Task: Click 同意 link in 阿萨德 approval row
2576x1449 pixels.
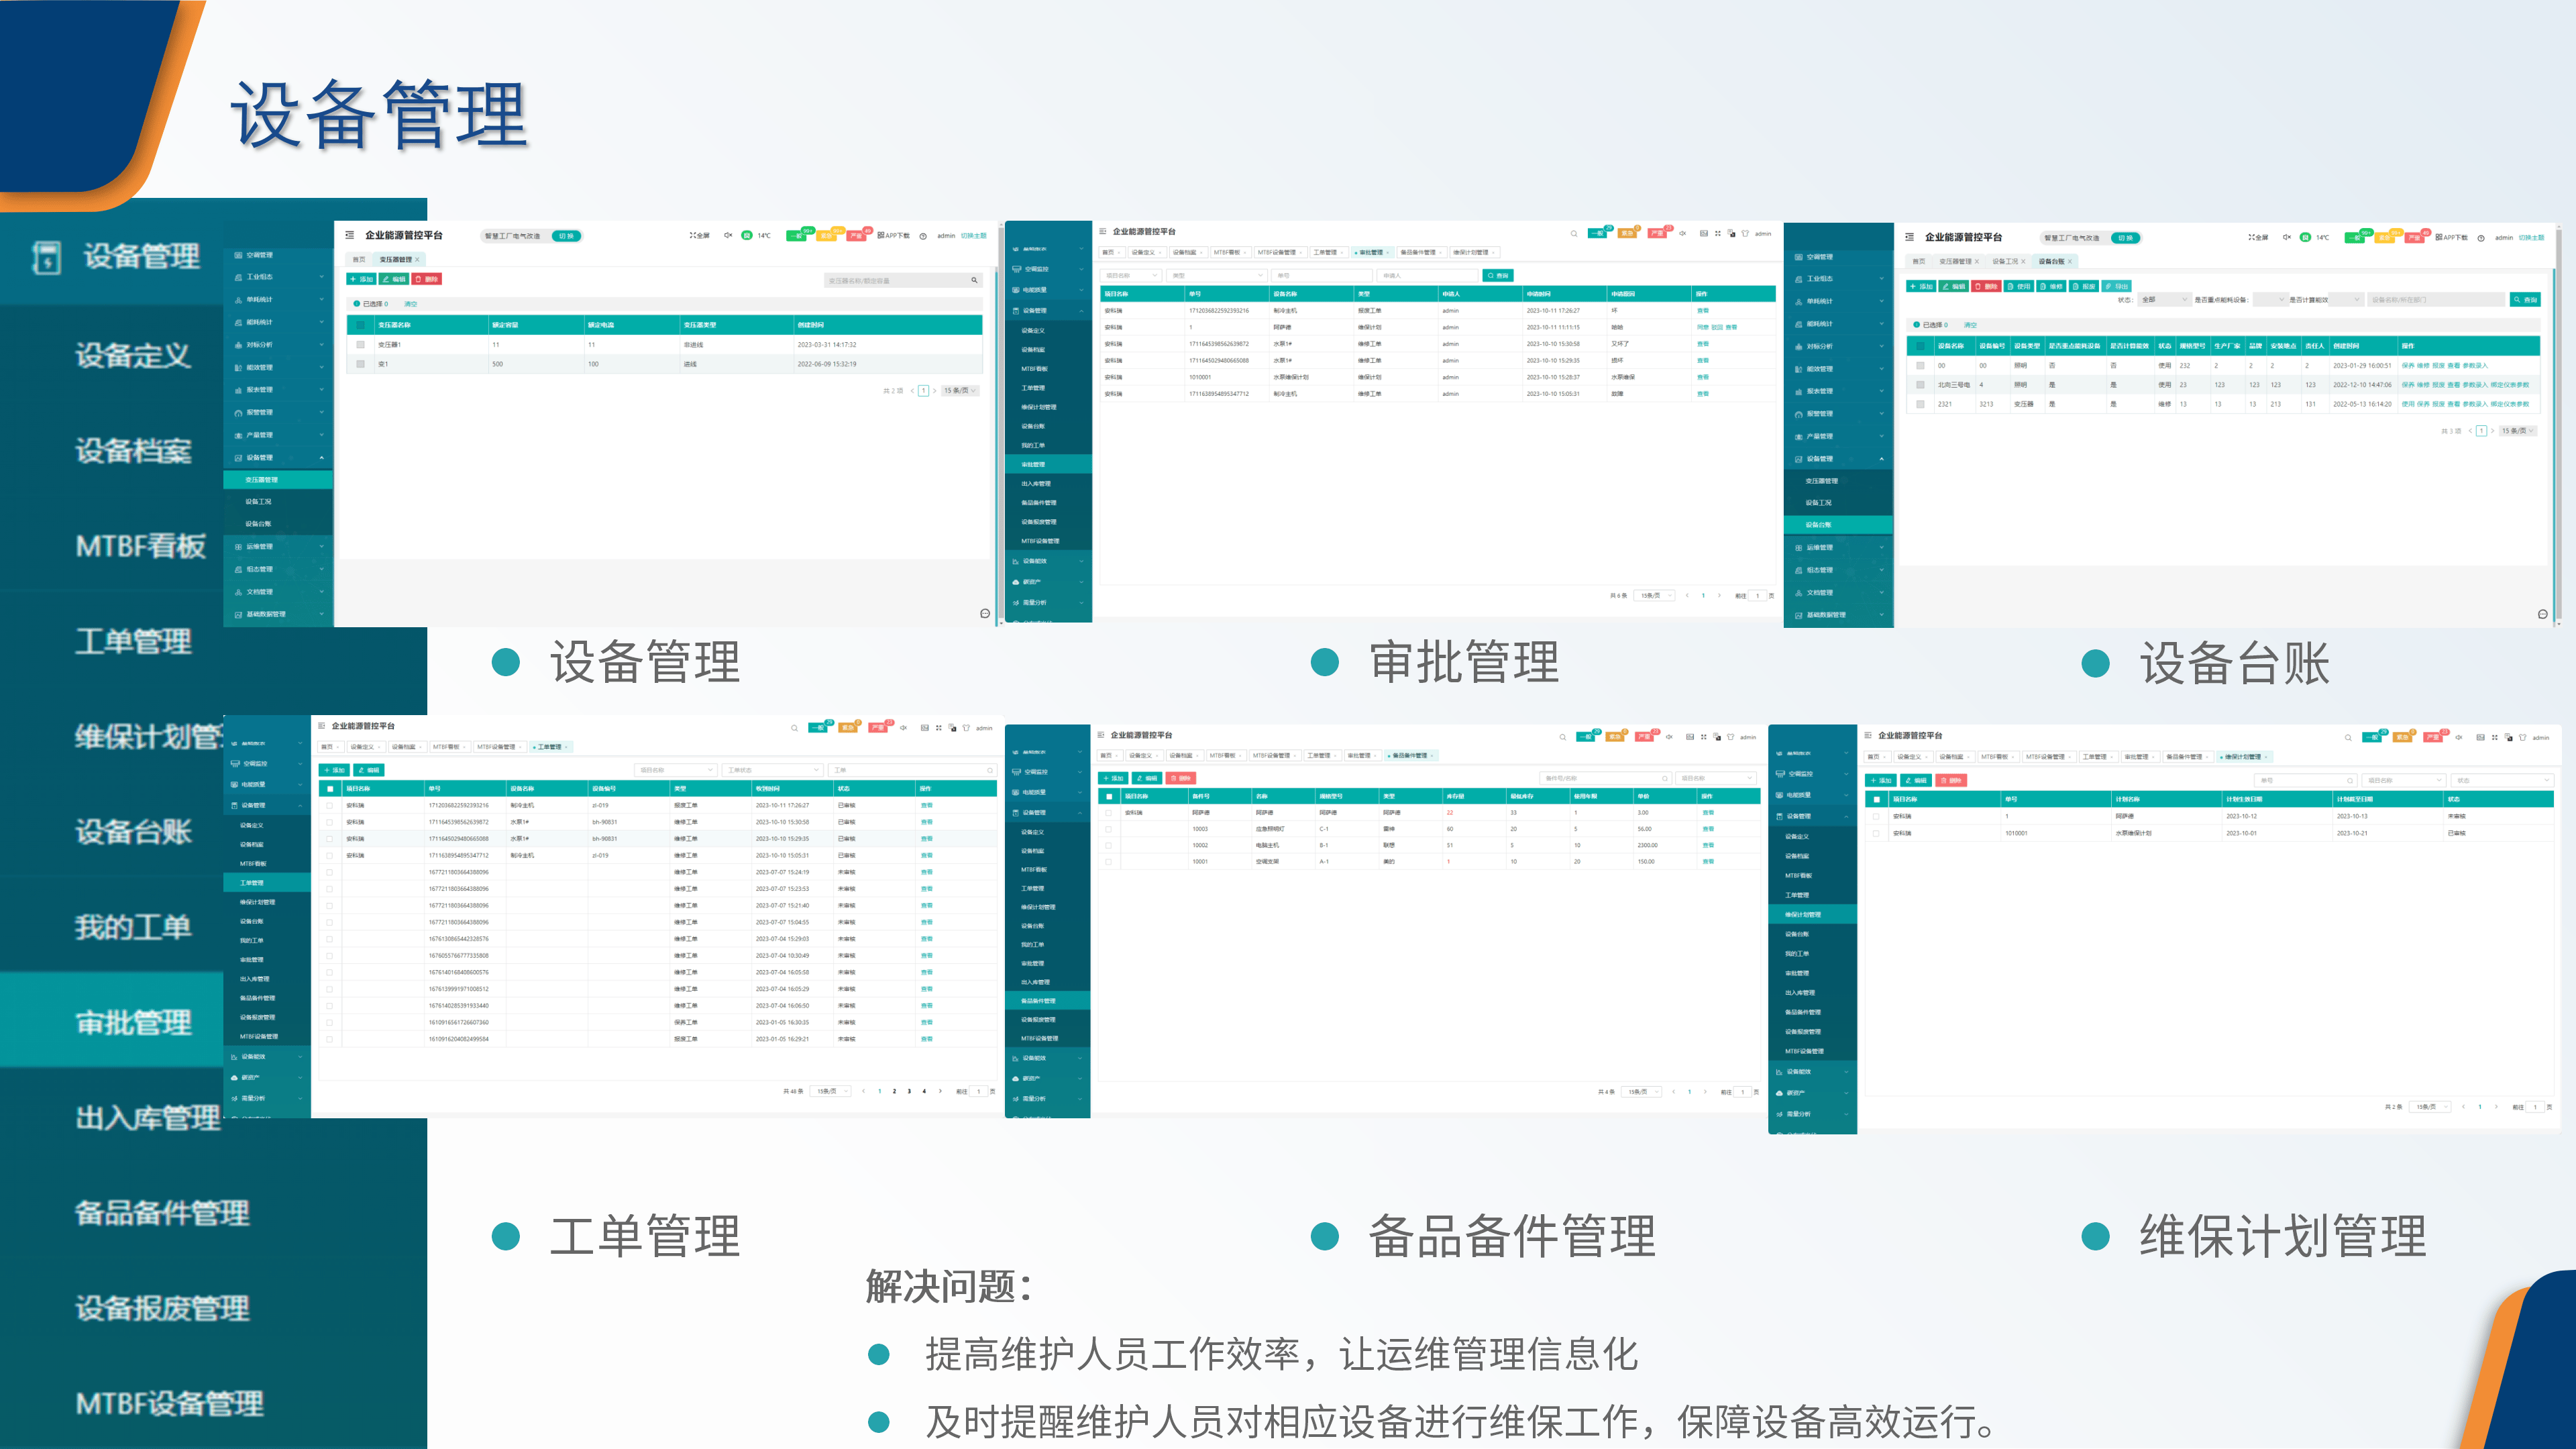Action: (1703, 327)
